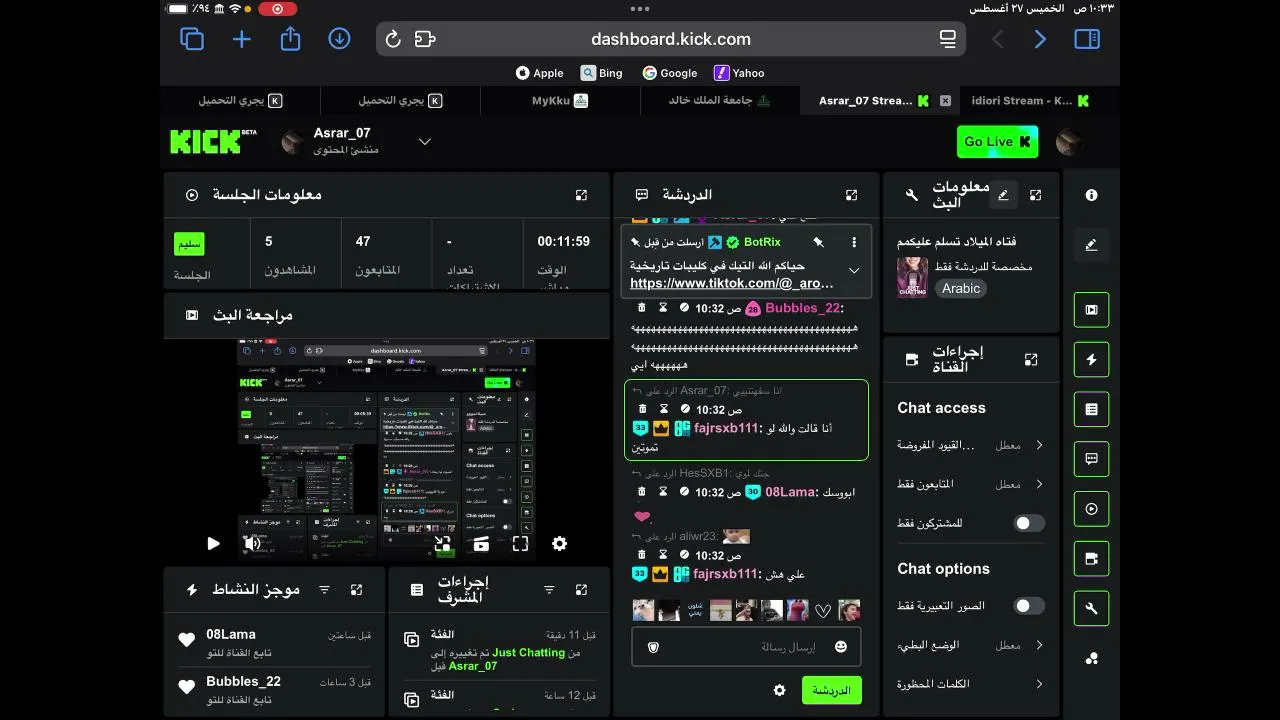Open three-dot menu on BotRix pinned message
The height and width of the screenshot is (720, 1280).
[x=853, y=242]
